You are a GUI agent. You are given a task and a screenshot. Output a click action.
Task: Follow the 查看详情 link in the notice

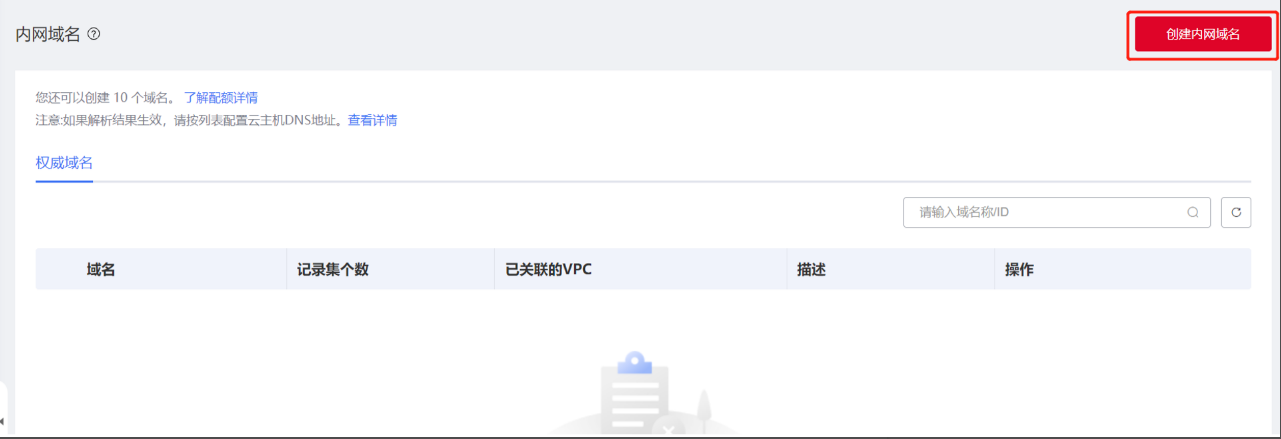pyautogui.click(x=372, y=120)
